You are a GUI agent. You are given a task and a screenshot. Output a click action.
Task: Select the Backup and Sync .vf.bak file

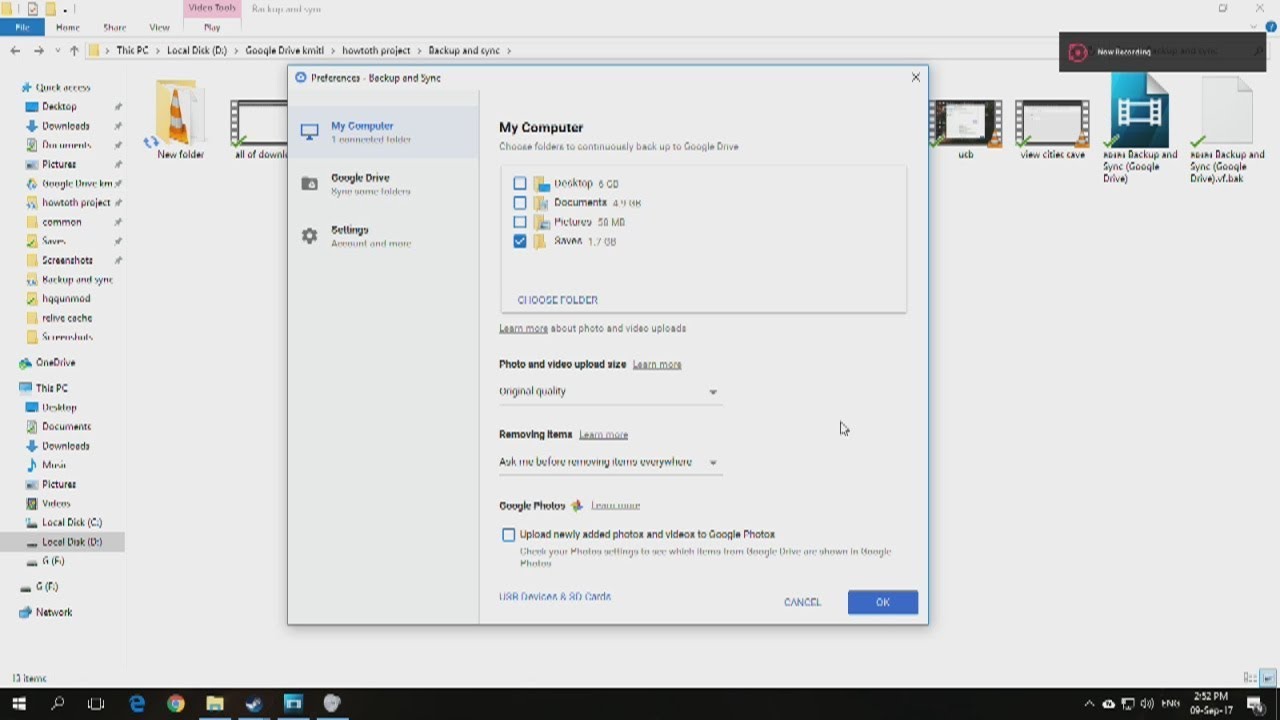coord(1227,130)
